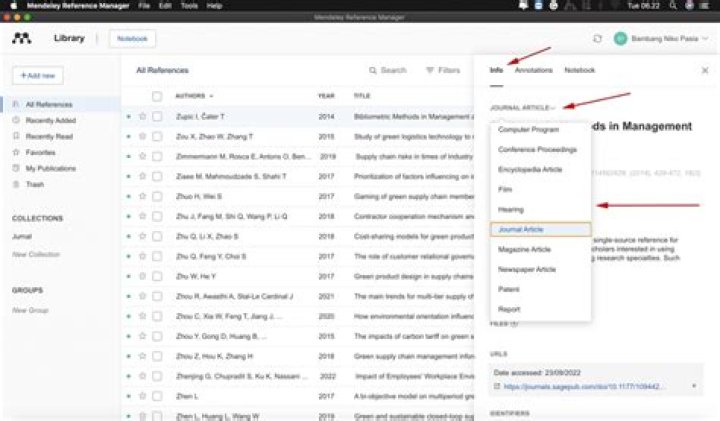
Task: Click the Mendeley logo icon
Action: (x=22, y=38)
